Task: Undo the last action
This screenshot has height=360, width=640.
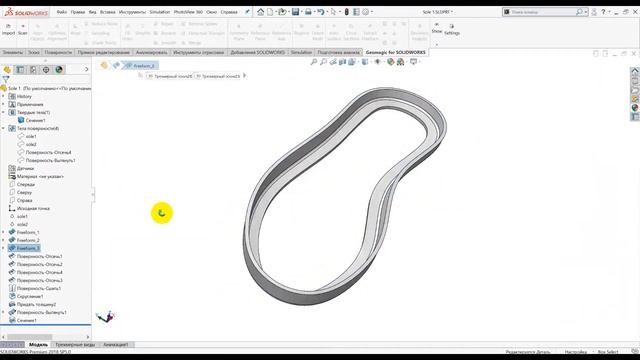Action: coord(321,12)
